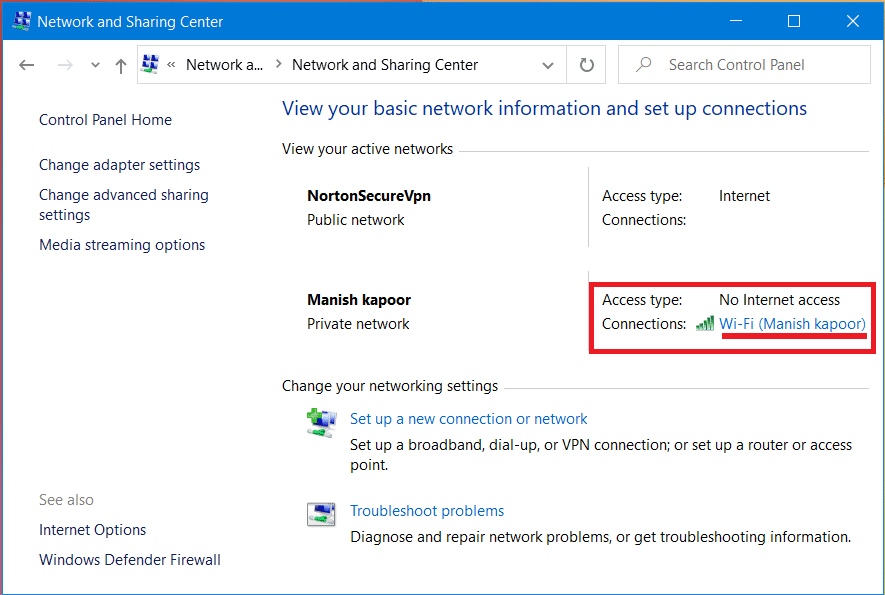Click the Troubleshoot problems icon
Screen dimensions: 885x595
click(x=321, y=514)
